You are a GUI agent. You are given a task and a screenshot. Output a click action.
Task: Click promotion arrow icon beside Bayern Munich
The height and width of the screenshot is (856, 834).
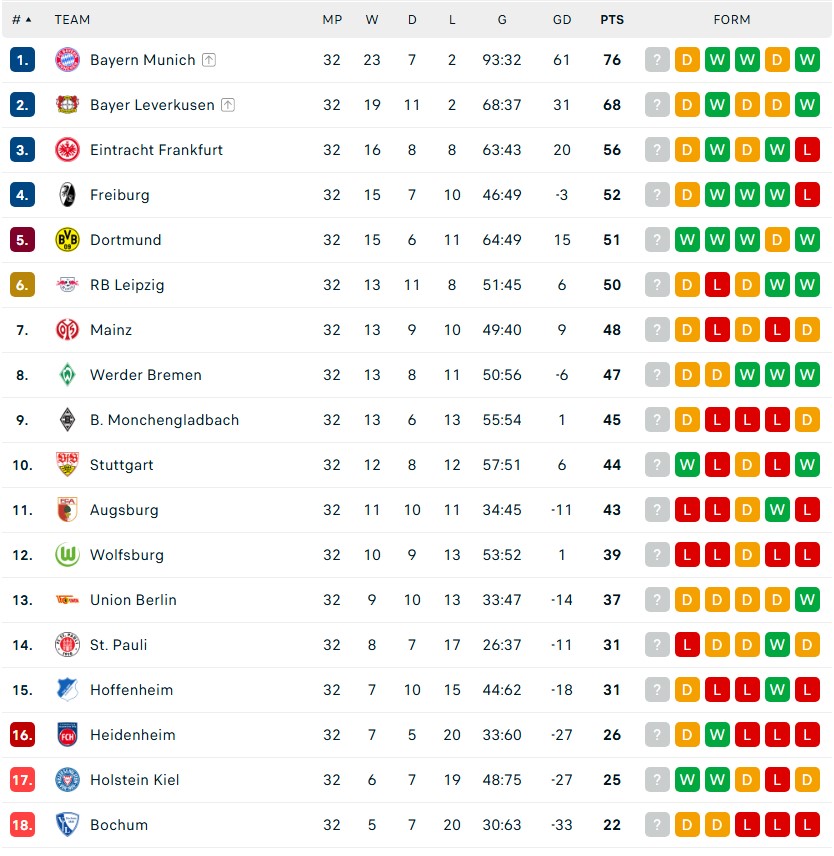pyautogui.click(x=209, y=60)
